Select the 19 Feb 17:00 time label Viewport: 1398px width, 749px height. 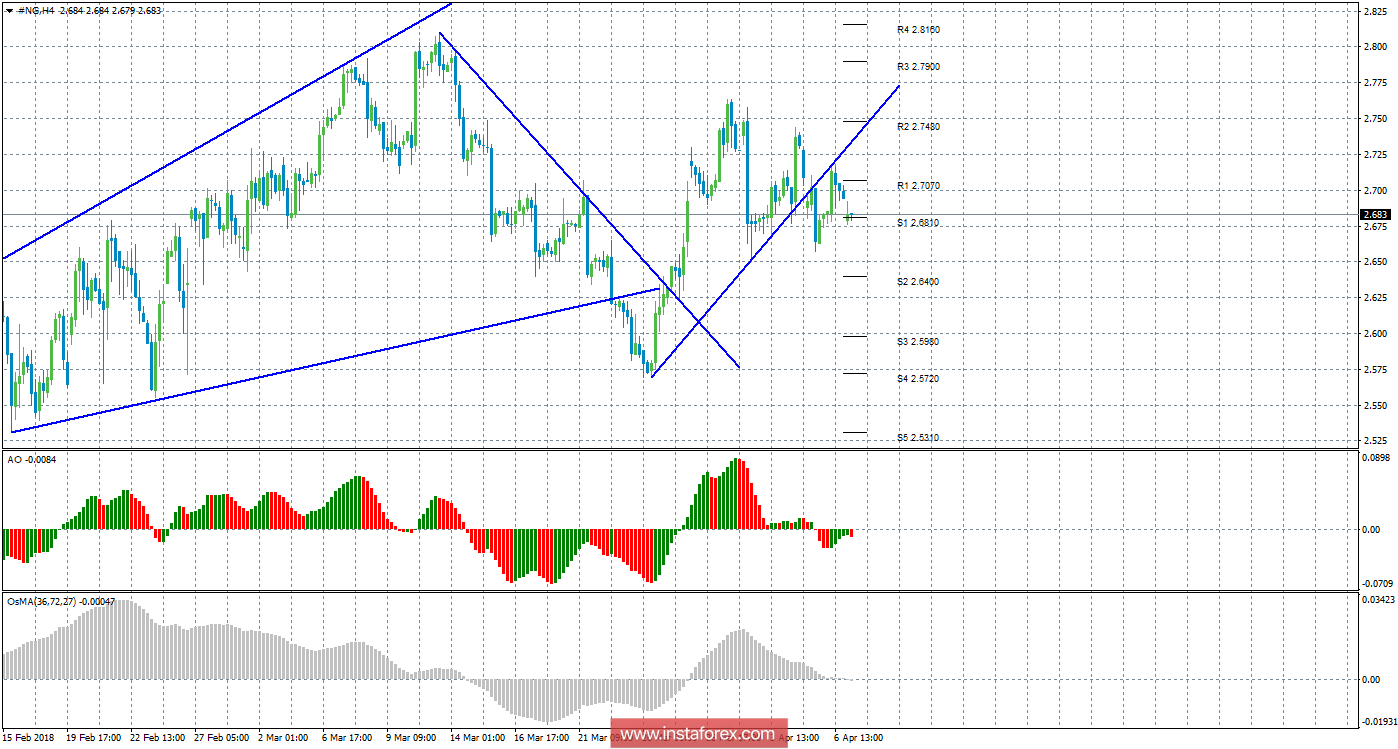coord(93,738)
